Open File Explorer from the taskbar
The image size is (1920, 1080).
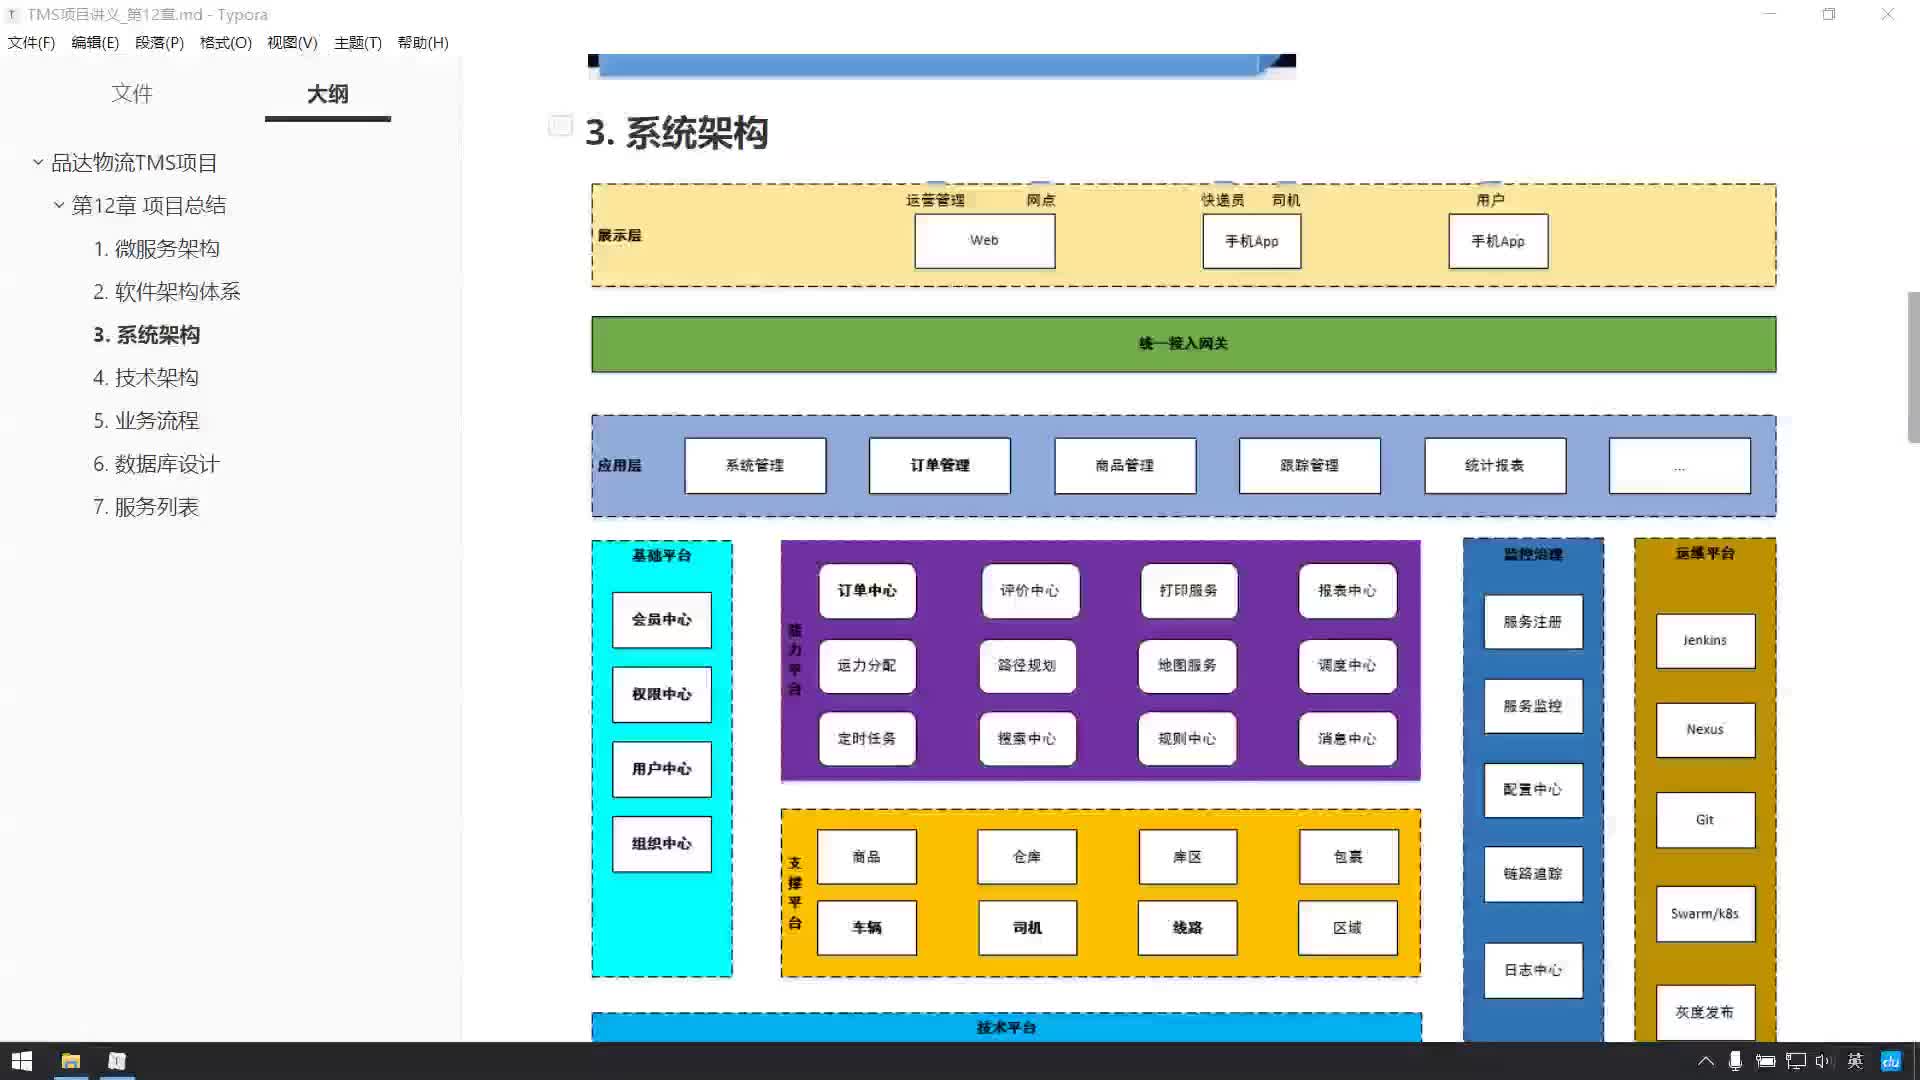(x=70, y=1061)
